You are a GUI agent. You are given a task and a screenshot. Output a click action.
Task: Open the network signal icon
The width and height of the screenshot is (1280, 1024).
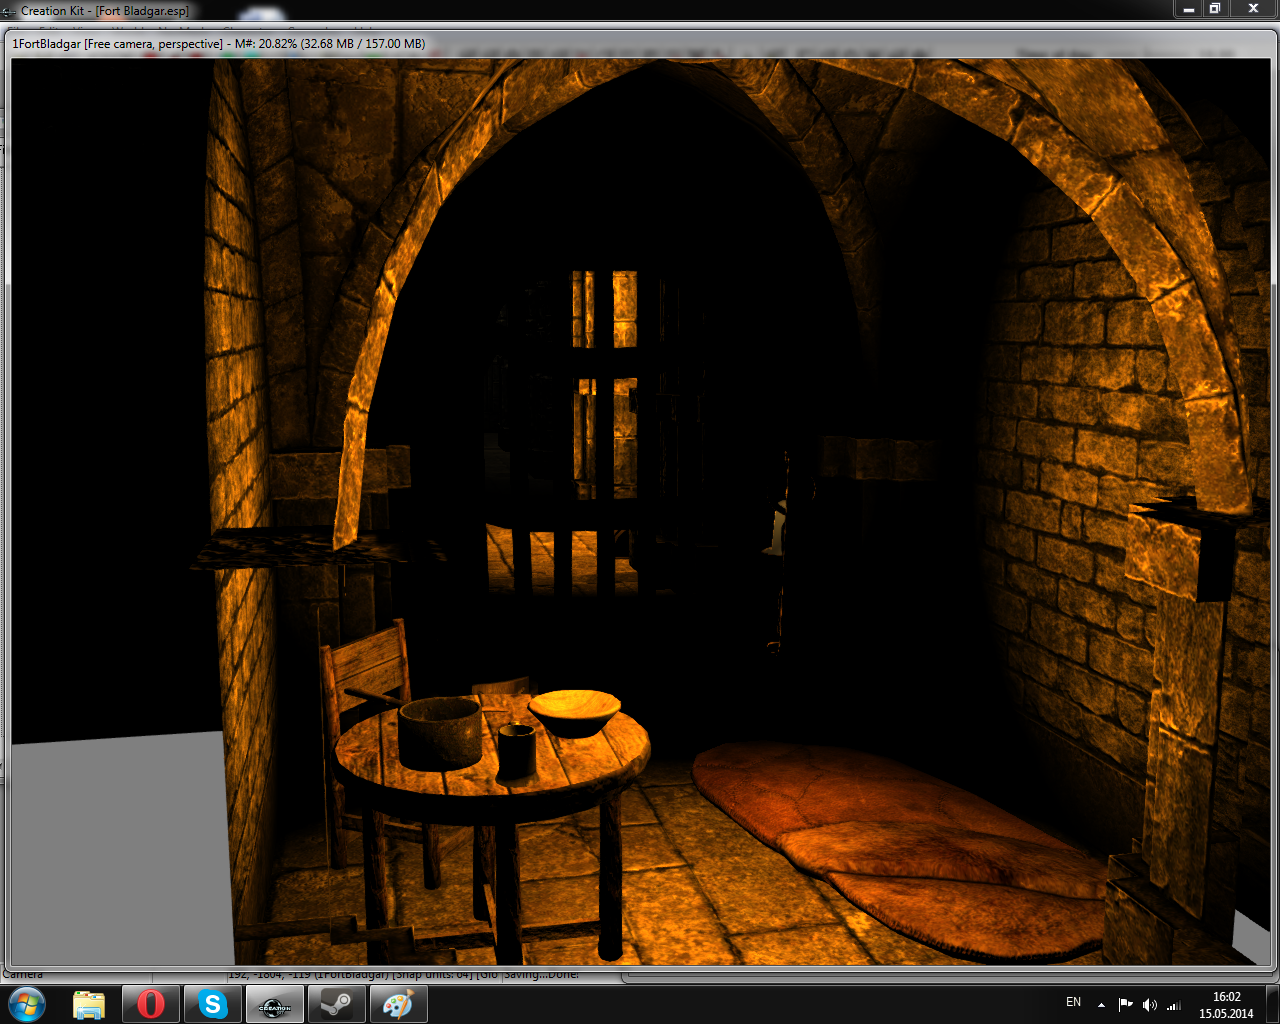click(1174, 1005)
